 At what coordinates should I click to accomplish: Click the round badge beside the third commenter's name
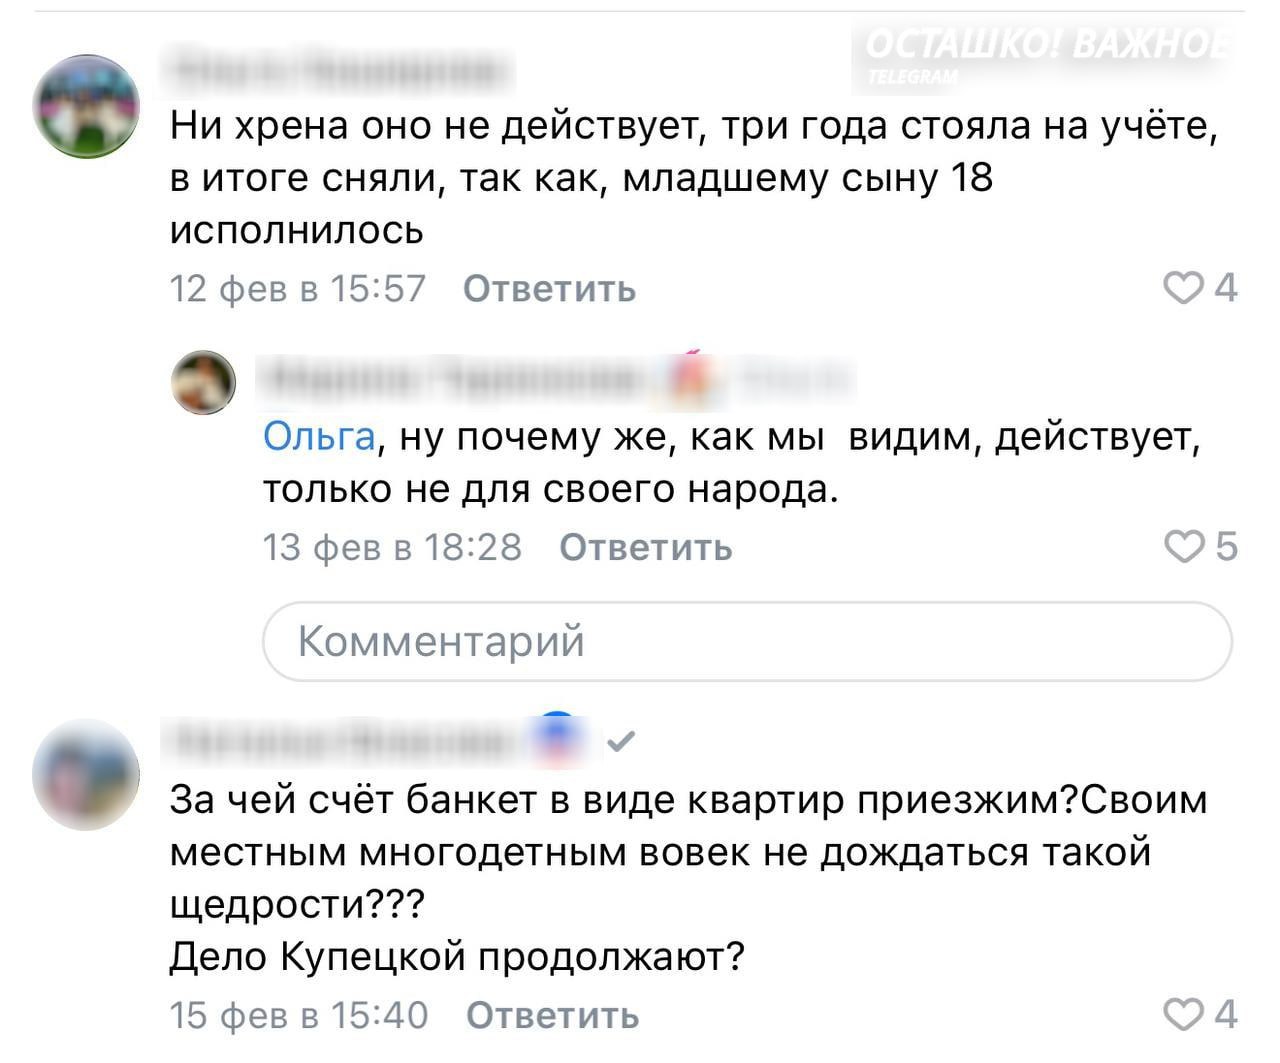[x=559, y=738]
